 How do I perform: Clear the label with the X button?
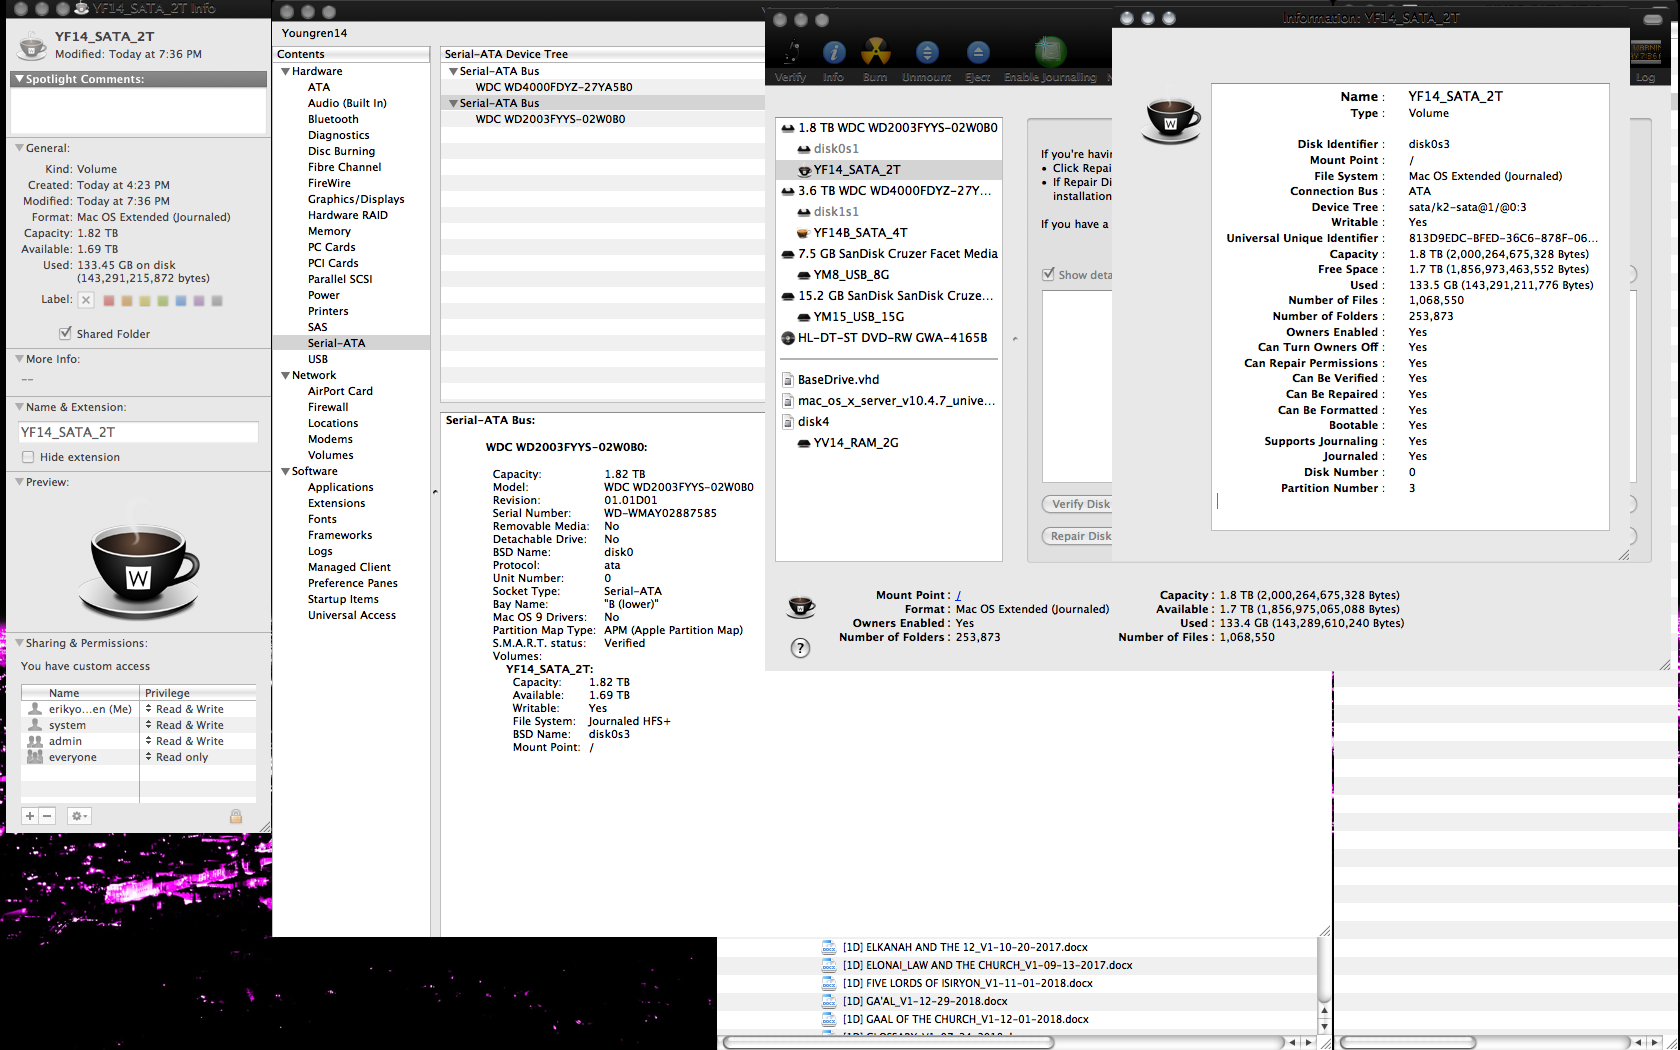(x=86, y=300)
